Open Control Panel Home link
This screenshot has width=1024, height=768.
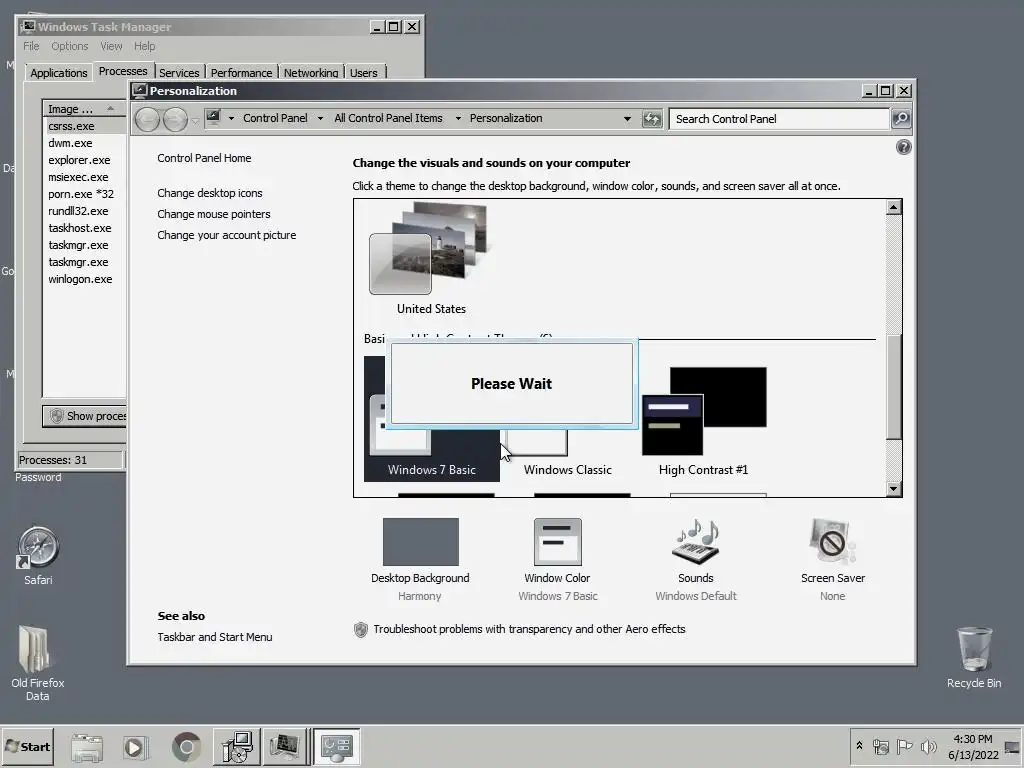coord(204,158)
